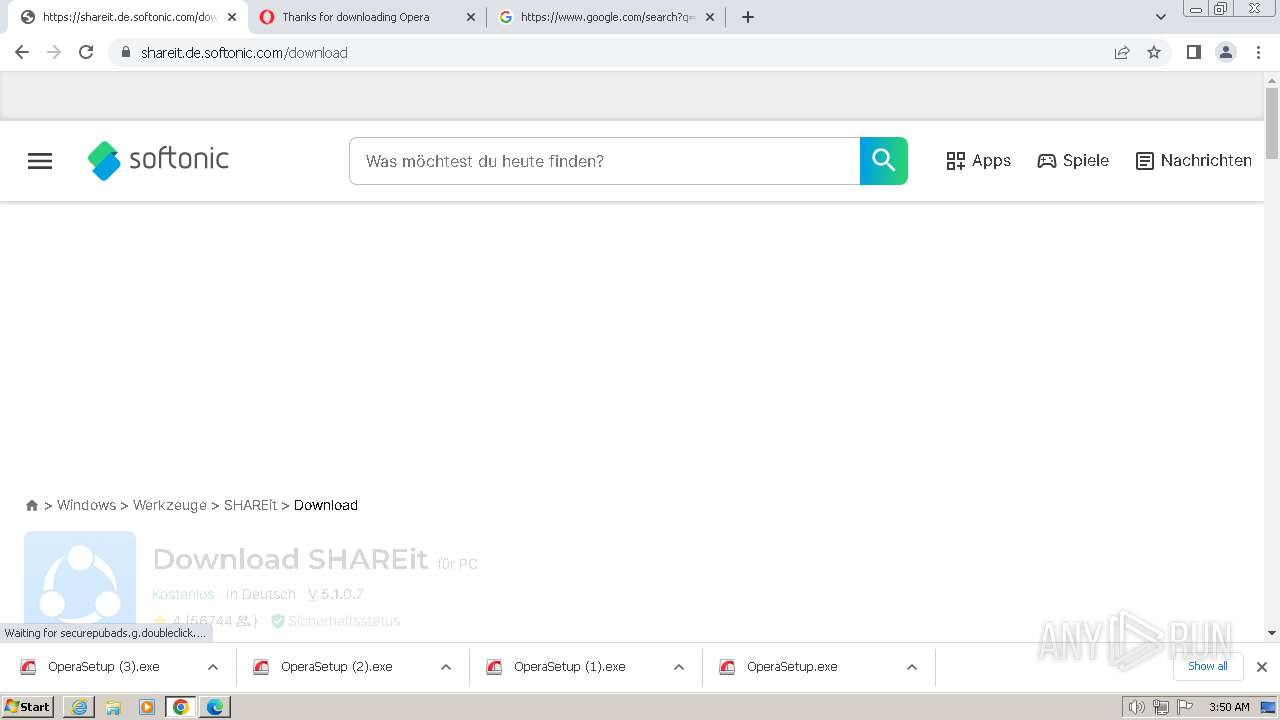Screen dimensions: 1280x720
Task: Open File Explorer from taskbar
Action: pyautogui.click(x=113, y=707)
